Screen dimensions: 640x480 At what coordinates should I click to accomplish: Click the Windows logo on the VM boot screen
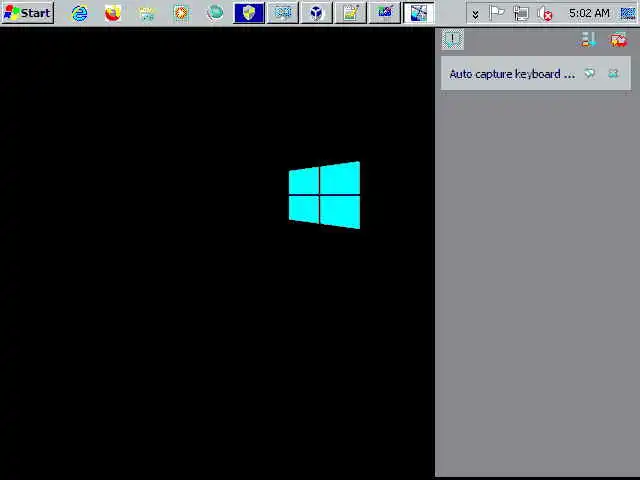(324, 195)
